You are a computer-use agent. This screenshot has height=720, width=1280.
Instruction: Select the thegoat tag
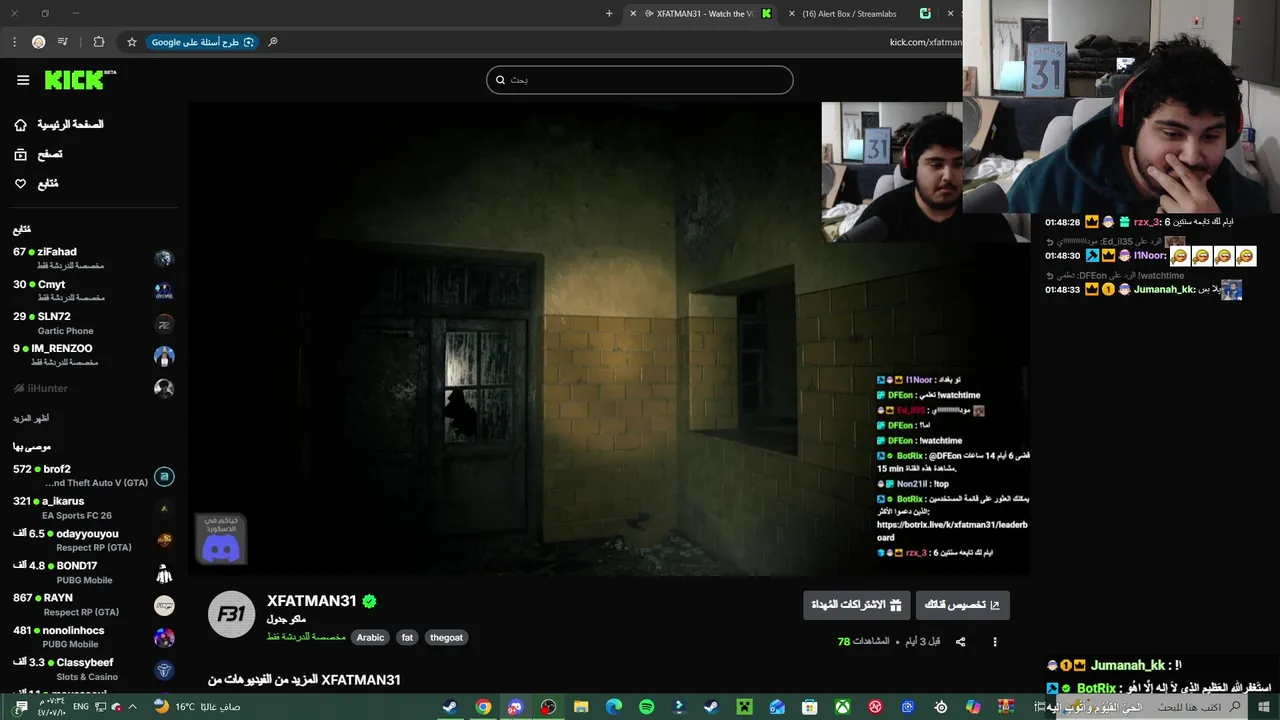pos(446,637)
